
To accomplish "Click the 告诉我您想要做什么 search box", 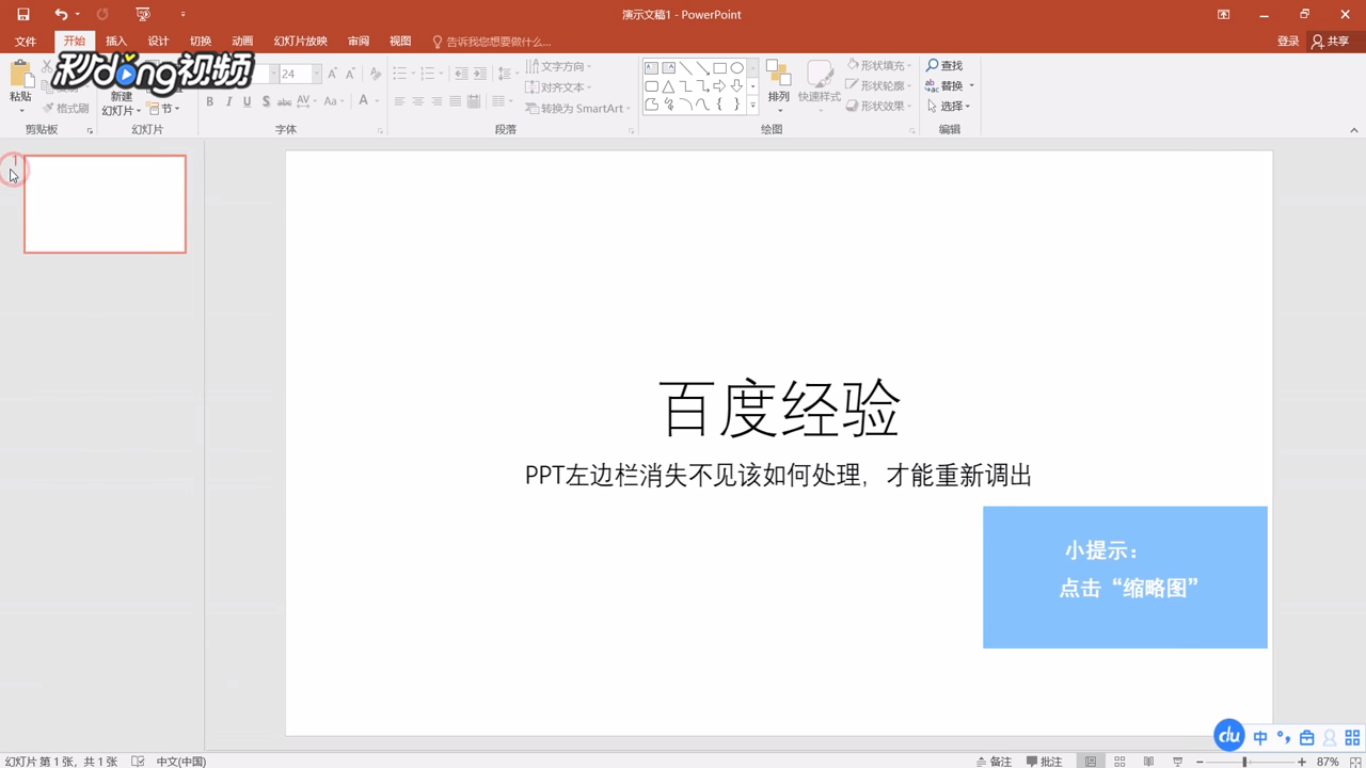I will point(492,41).
